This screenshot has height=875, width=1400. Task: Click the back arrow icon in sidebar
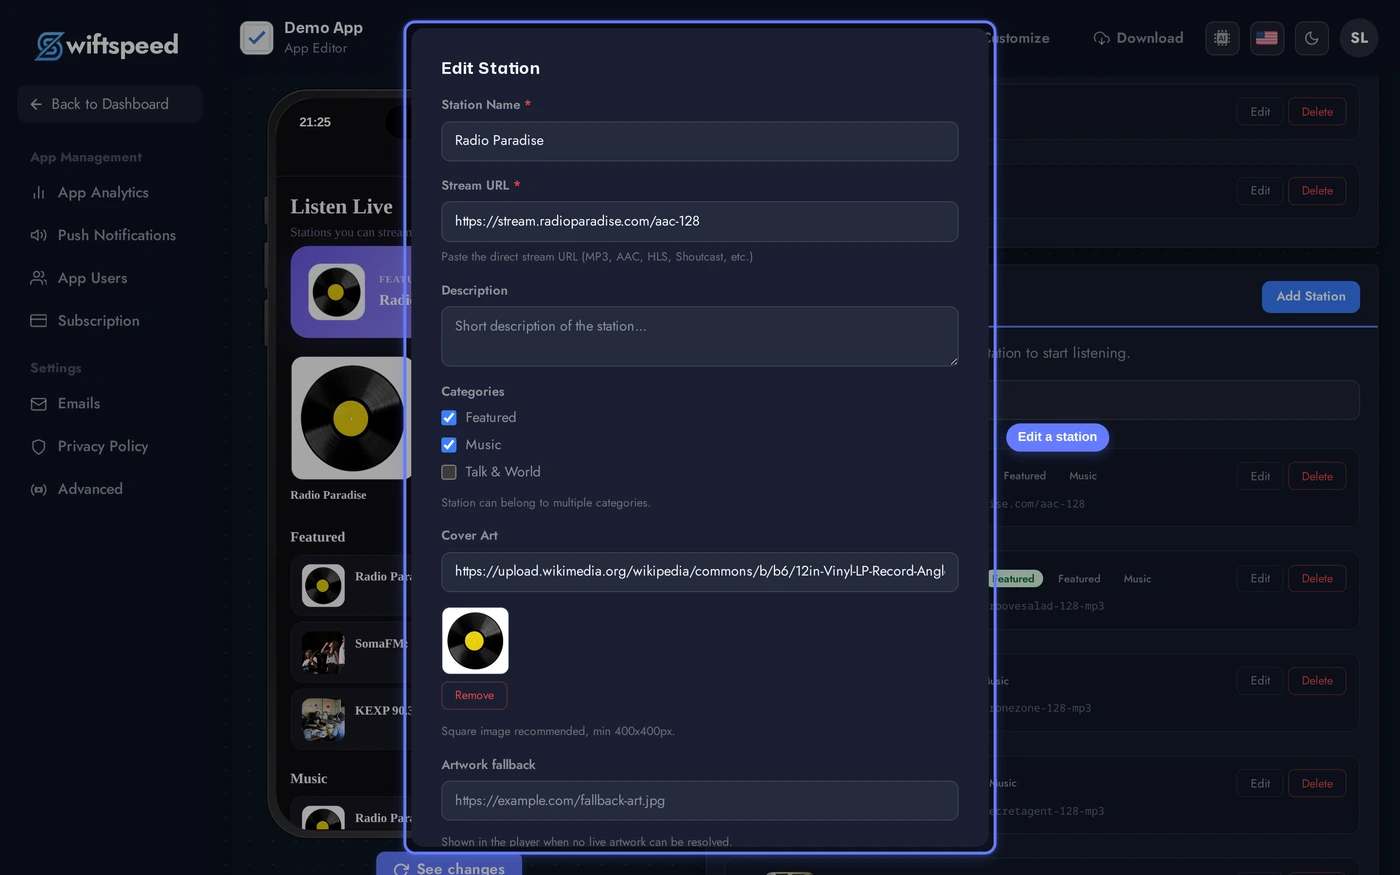click(x=36, y=104)
